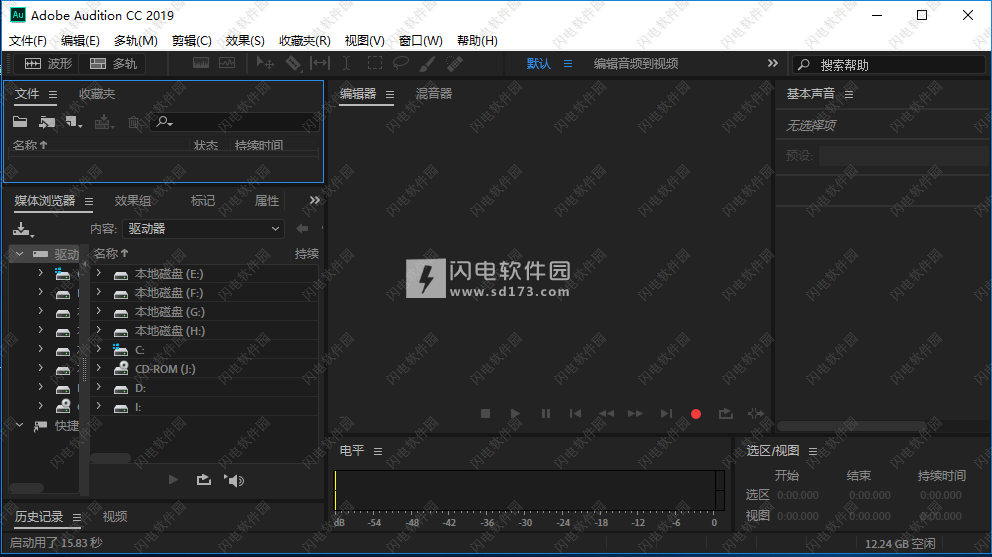This screenshot has width=992, height=557.
Task: Toggle Skip Selection transport icon
Action: 755,413
